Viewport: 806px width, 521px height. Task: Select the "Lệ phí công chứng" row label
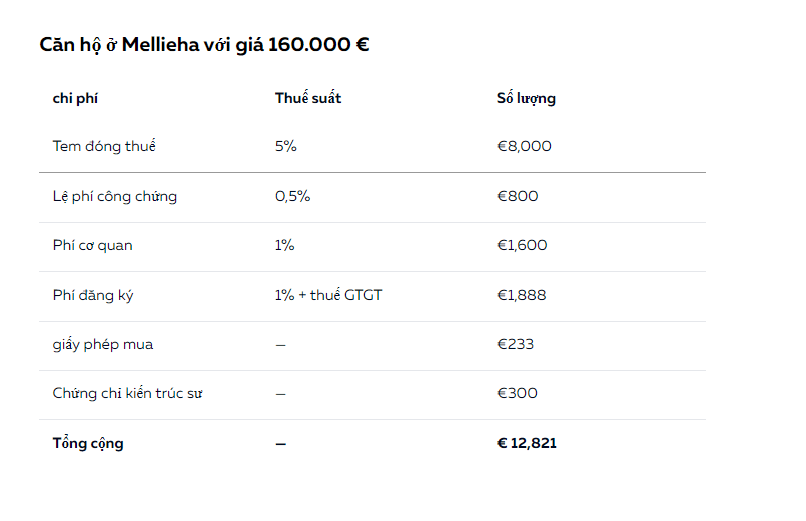point(115,197)
